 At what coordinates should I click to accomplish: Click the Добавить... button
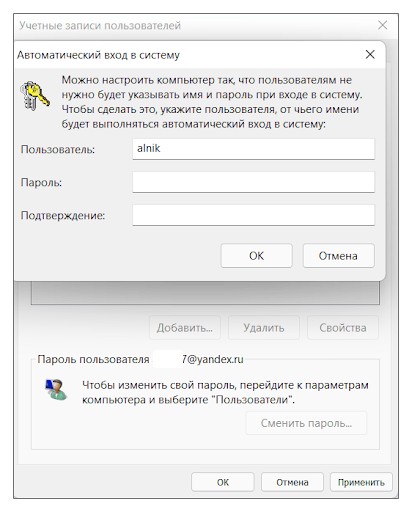click(x=185, y=328)
